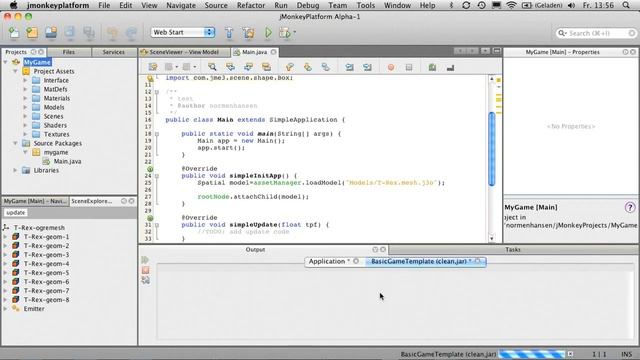Viewport: 640px width, 360px height.
Task: Expand the Emitter node
Action: coord(5,309)
